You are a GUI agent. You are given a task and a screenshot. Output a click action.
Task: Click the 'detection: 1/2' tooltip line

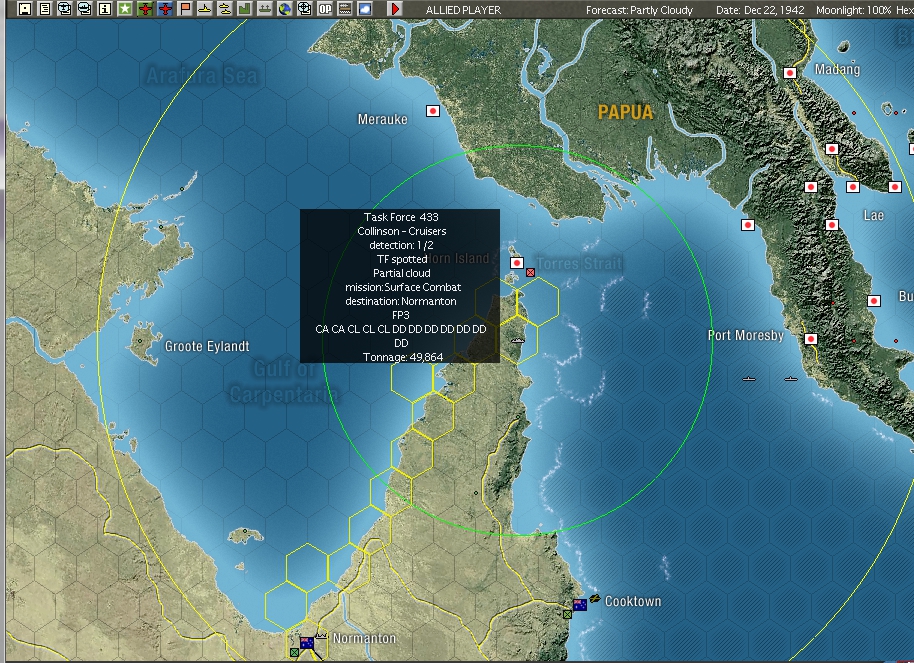(x=401, y=245)
